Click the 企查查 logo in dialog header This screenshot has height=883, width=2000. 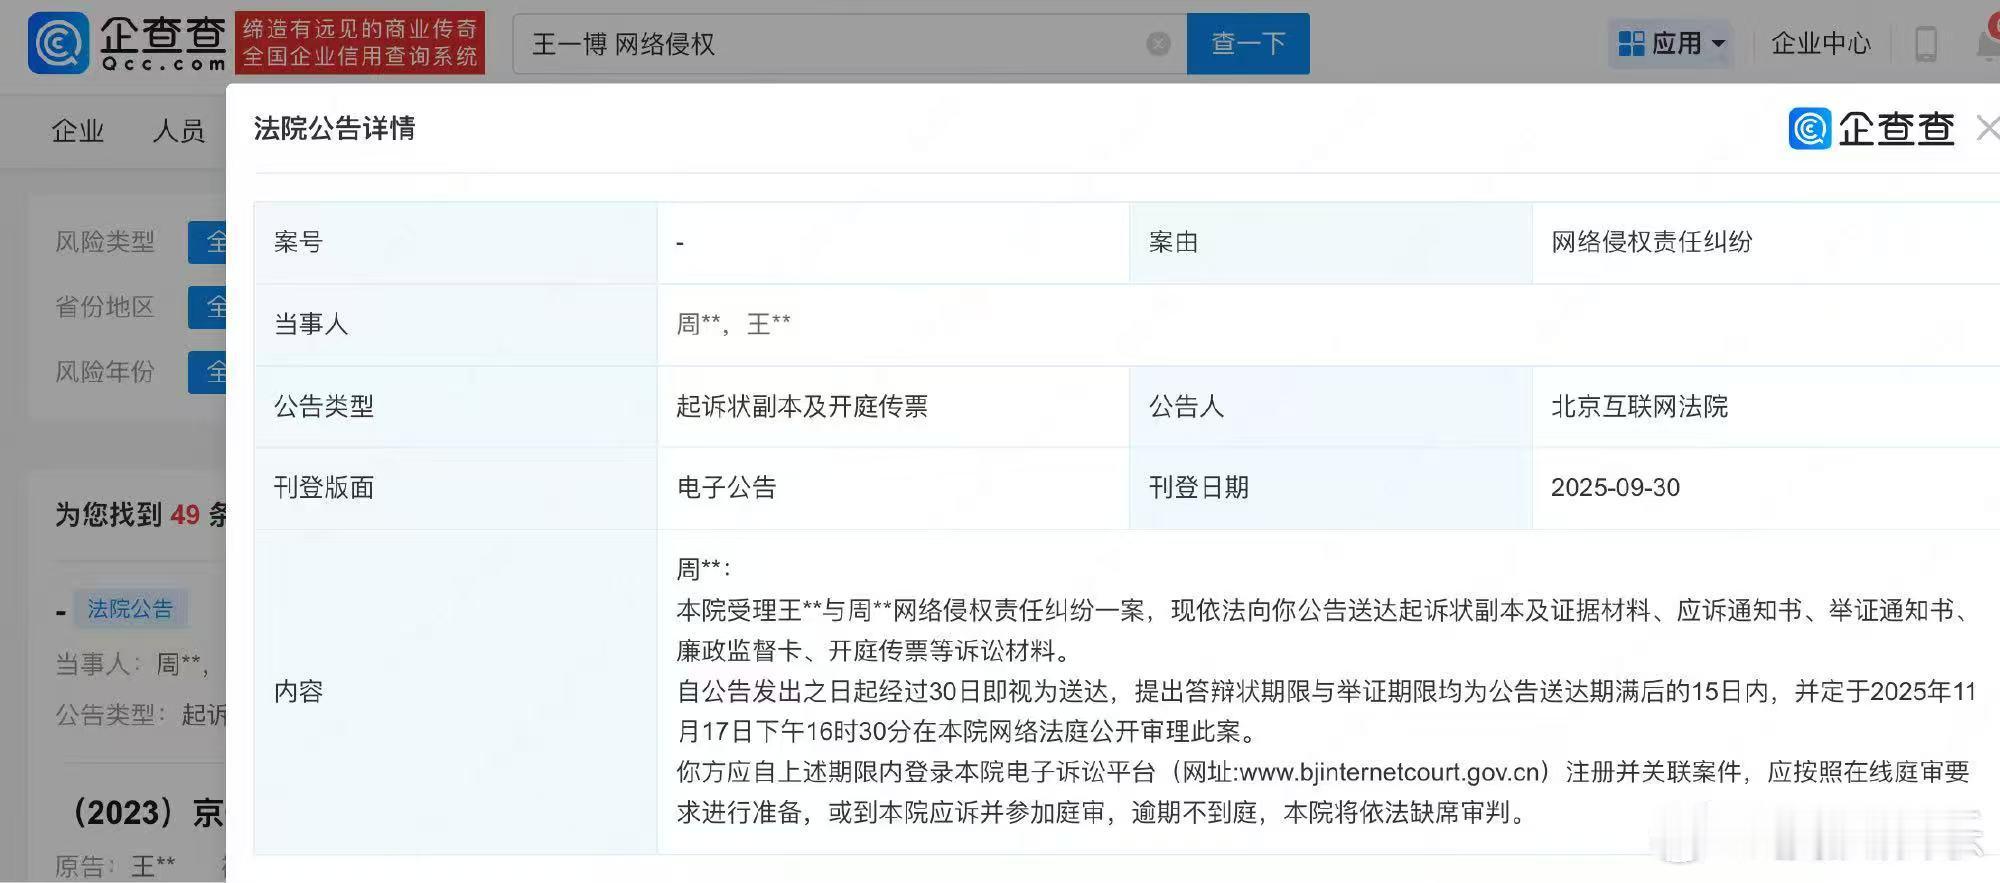(x=1871, y=129)
